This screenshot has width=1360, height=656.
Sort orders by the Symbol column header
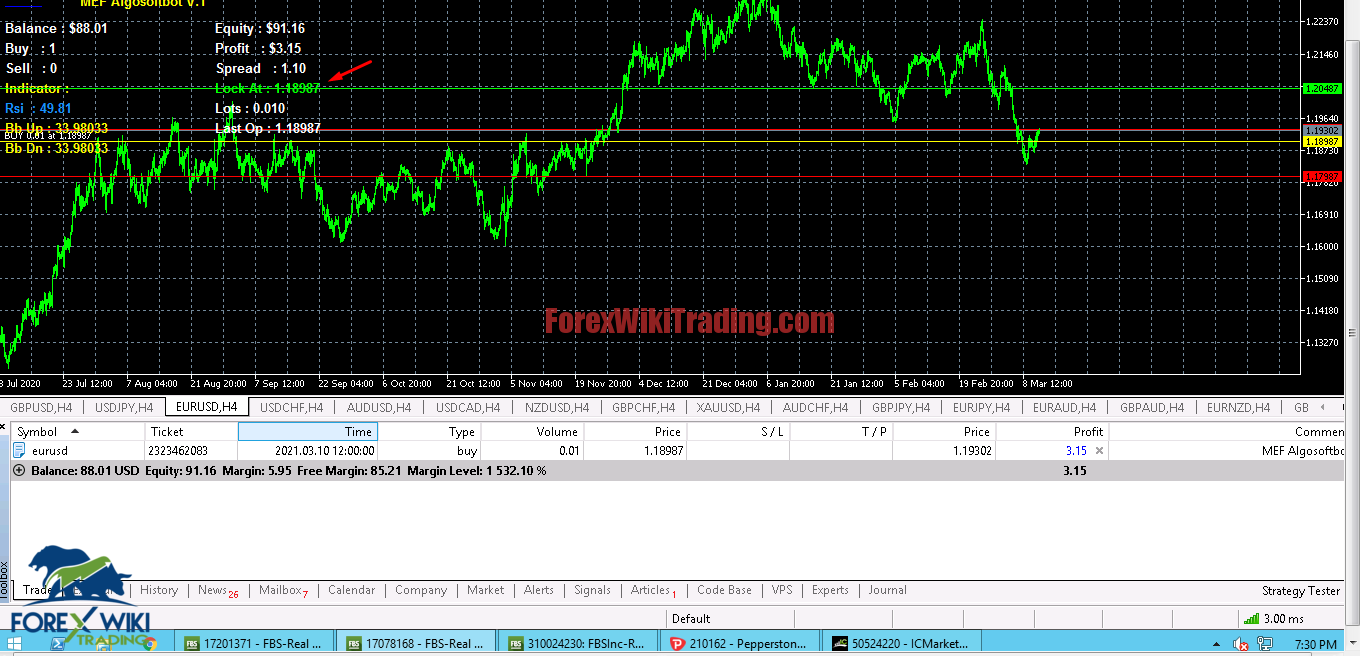(78, 432)
